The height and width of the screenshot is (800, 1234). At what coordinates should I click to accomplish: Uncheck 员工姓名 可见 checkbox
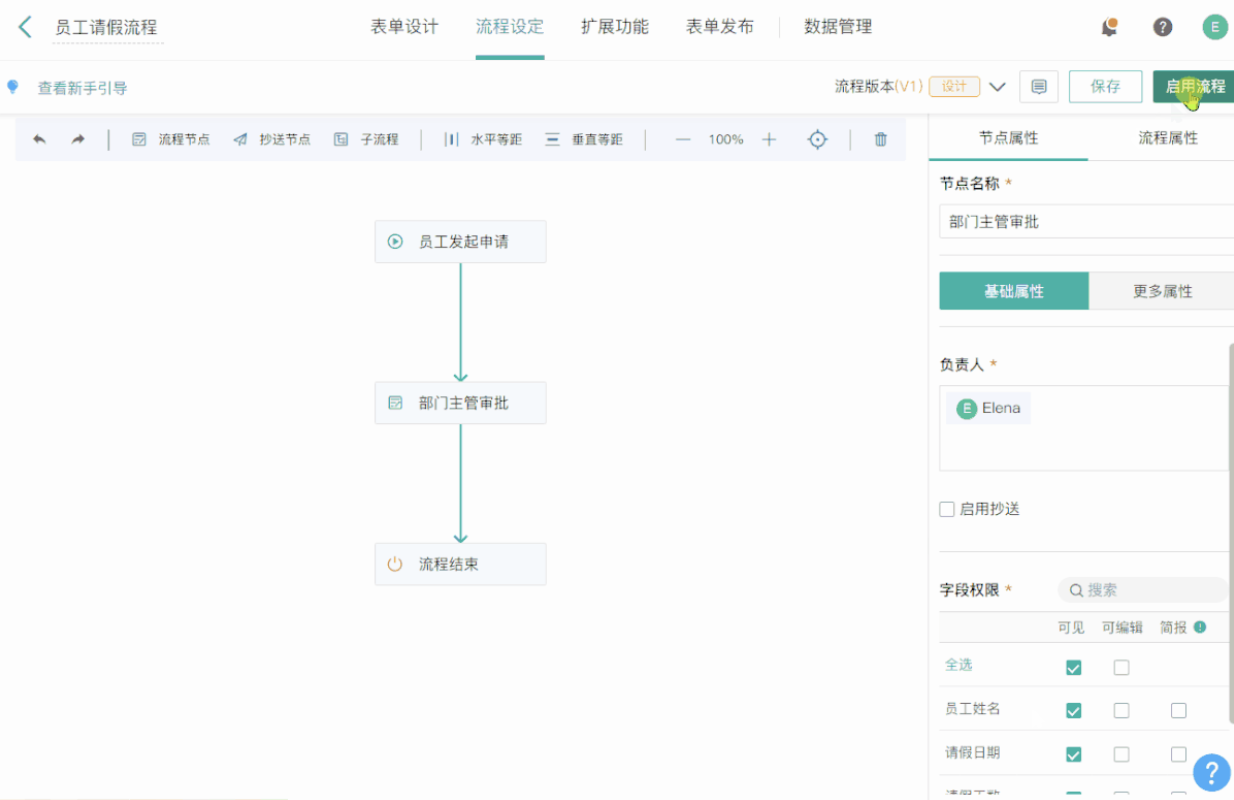[x=1073, y=710]
